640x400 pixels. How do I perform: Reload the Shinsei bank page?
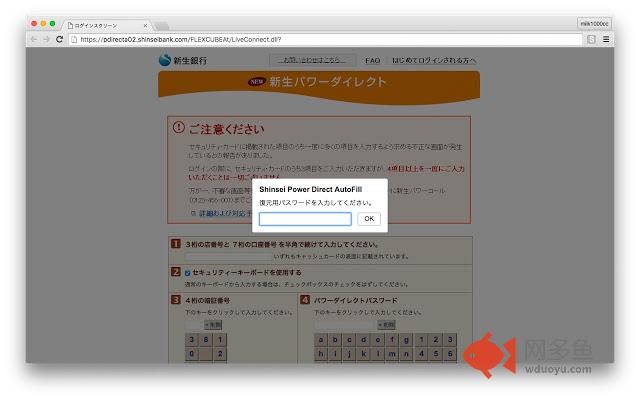[60, 39]
